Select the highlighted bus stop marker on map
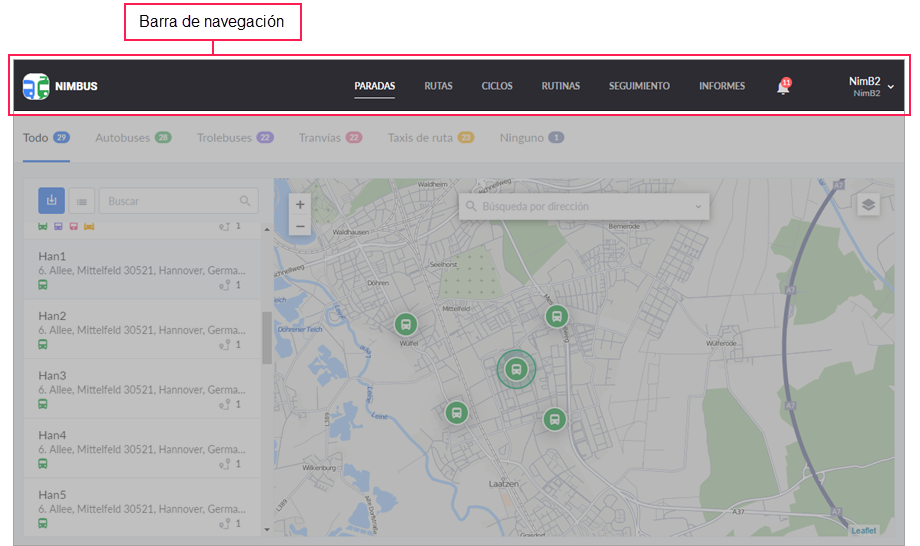The image size is (920, 546). click(516, 369)
